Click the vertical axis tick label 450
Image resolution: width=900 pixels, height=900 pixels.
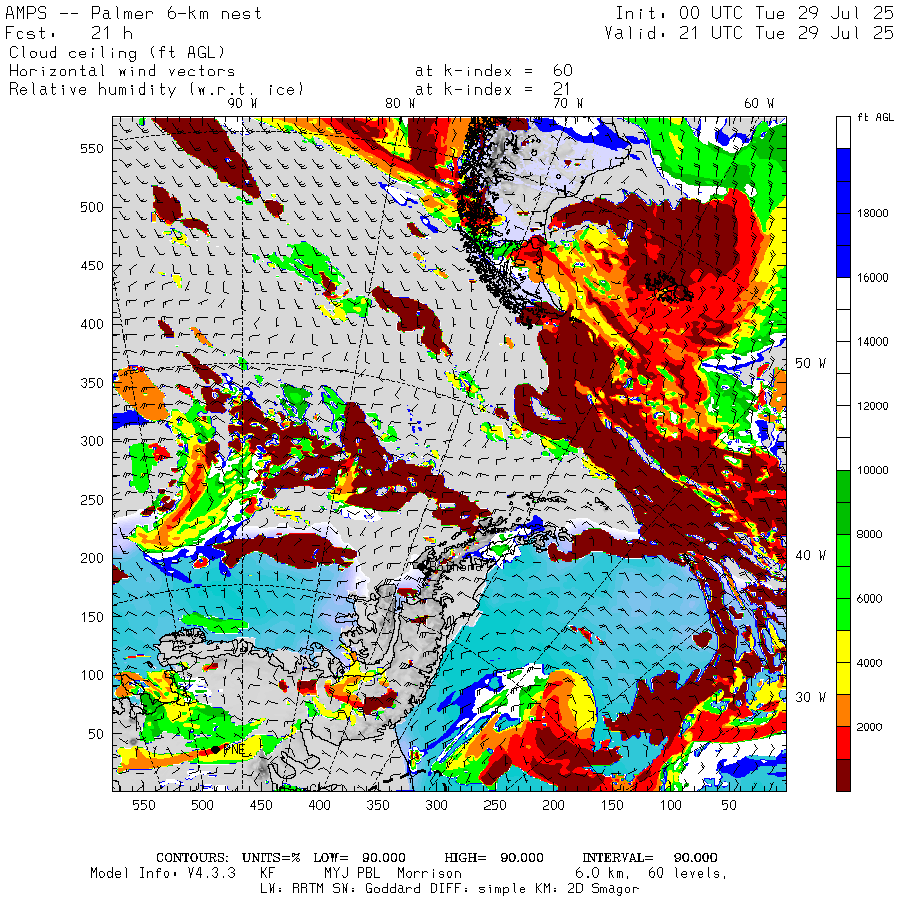point(92,266)
